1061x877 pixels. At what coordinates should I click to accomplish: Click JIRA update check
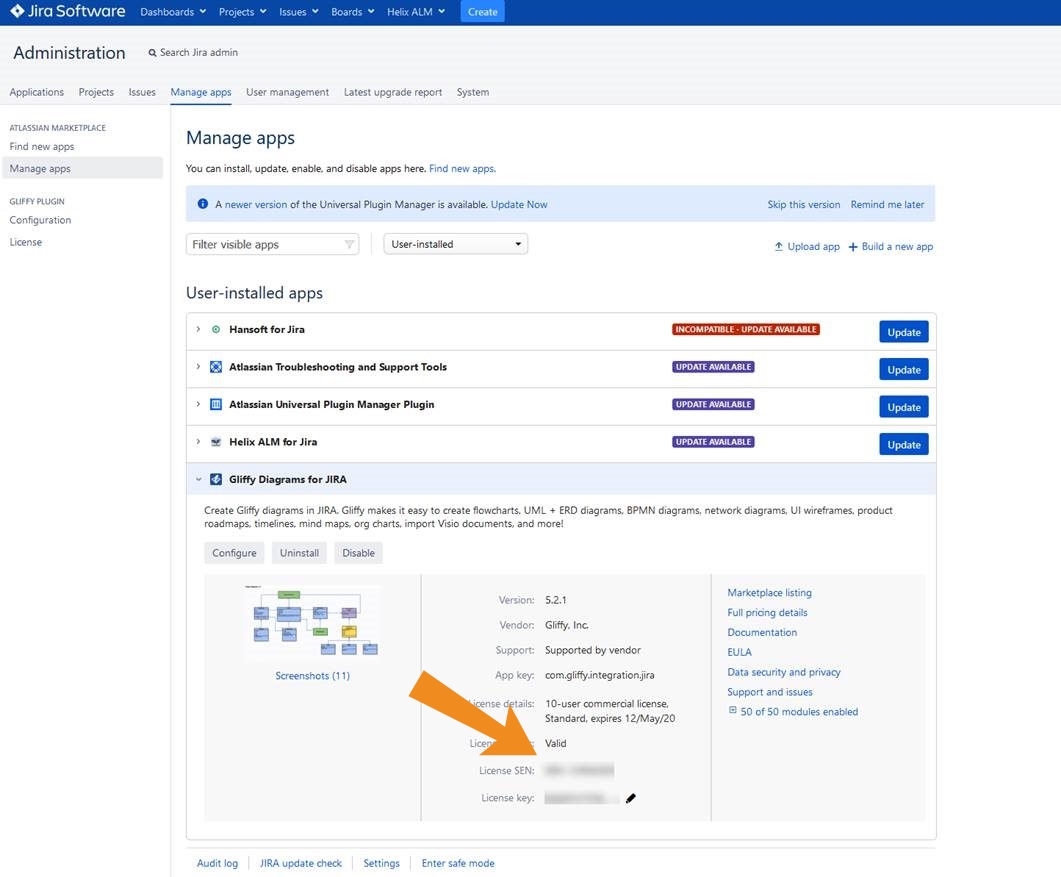pyautogui.click(x=301, y=863)
